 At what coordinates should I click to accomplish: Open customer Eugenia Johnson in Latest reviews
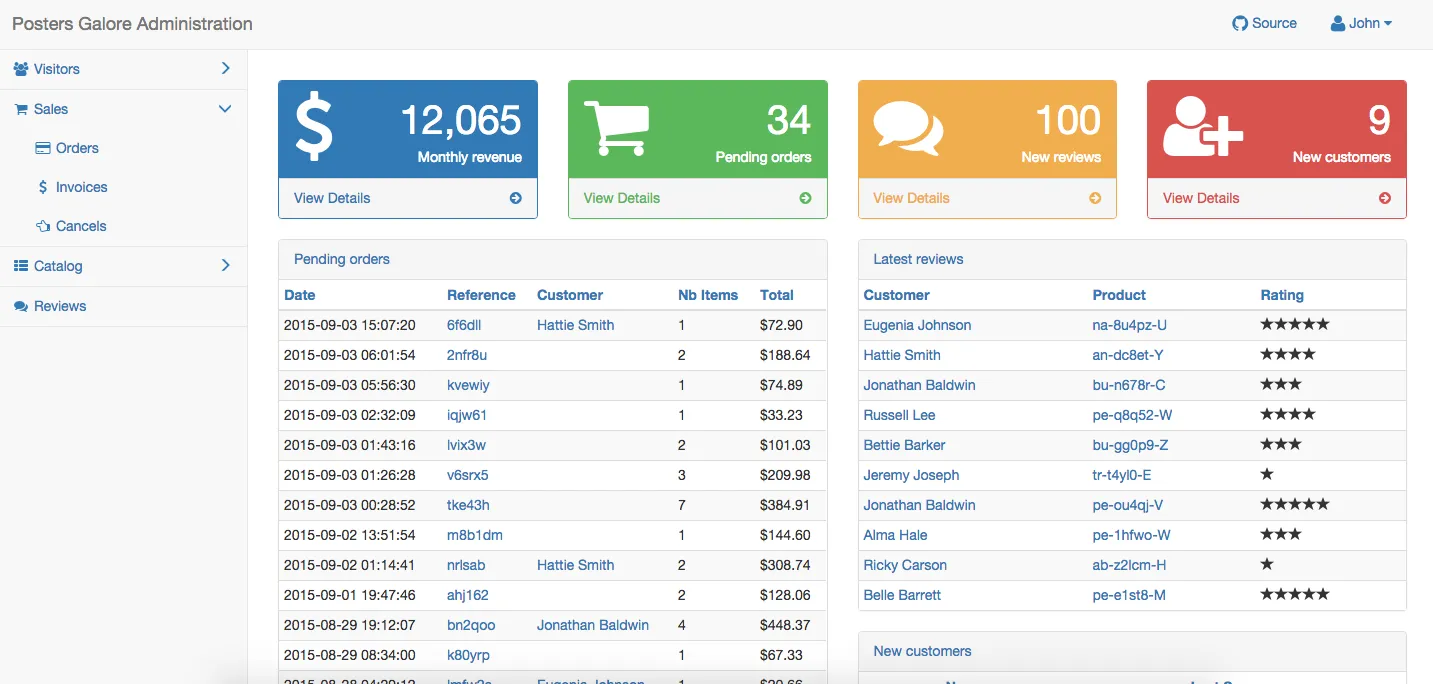917,325
